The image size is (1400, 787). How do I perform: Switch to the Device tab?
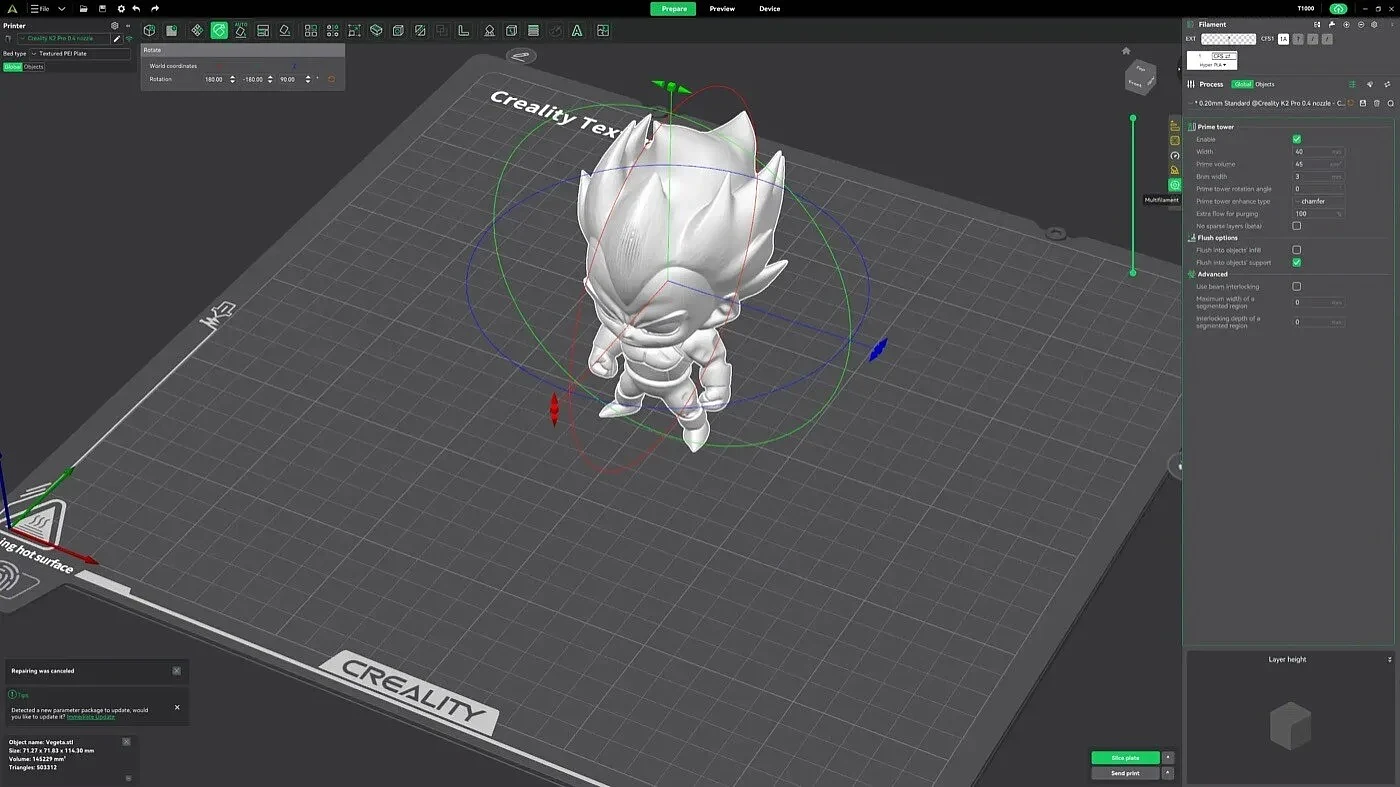pyautogui.click(x=769, y=9)
